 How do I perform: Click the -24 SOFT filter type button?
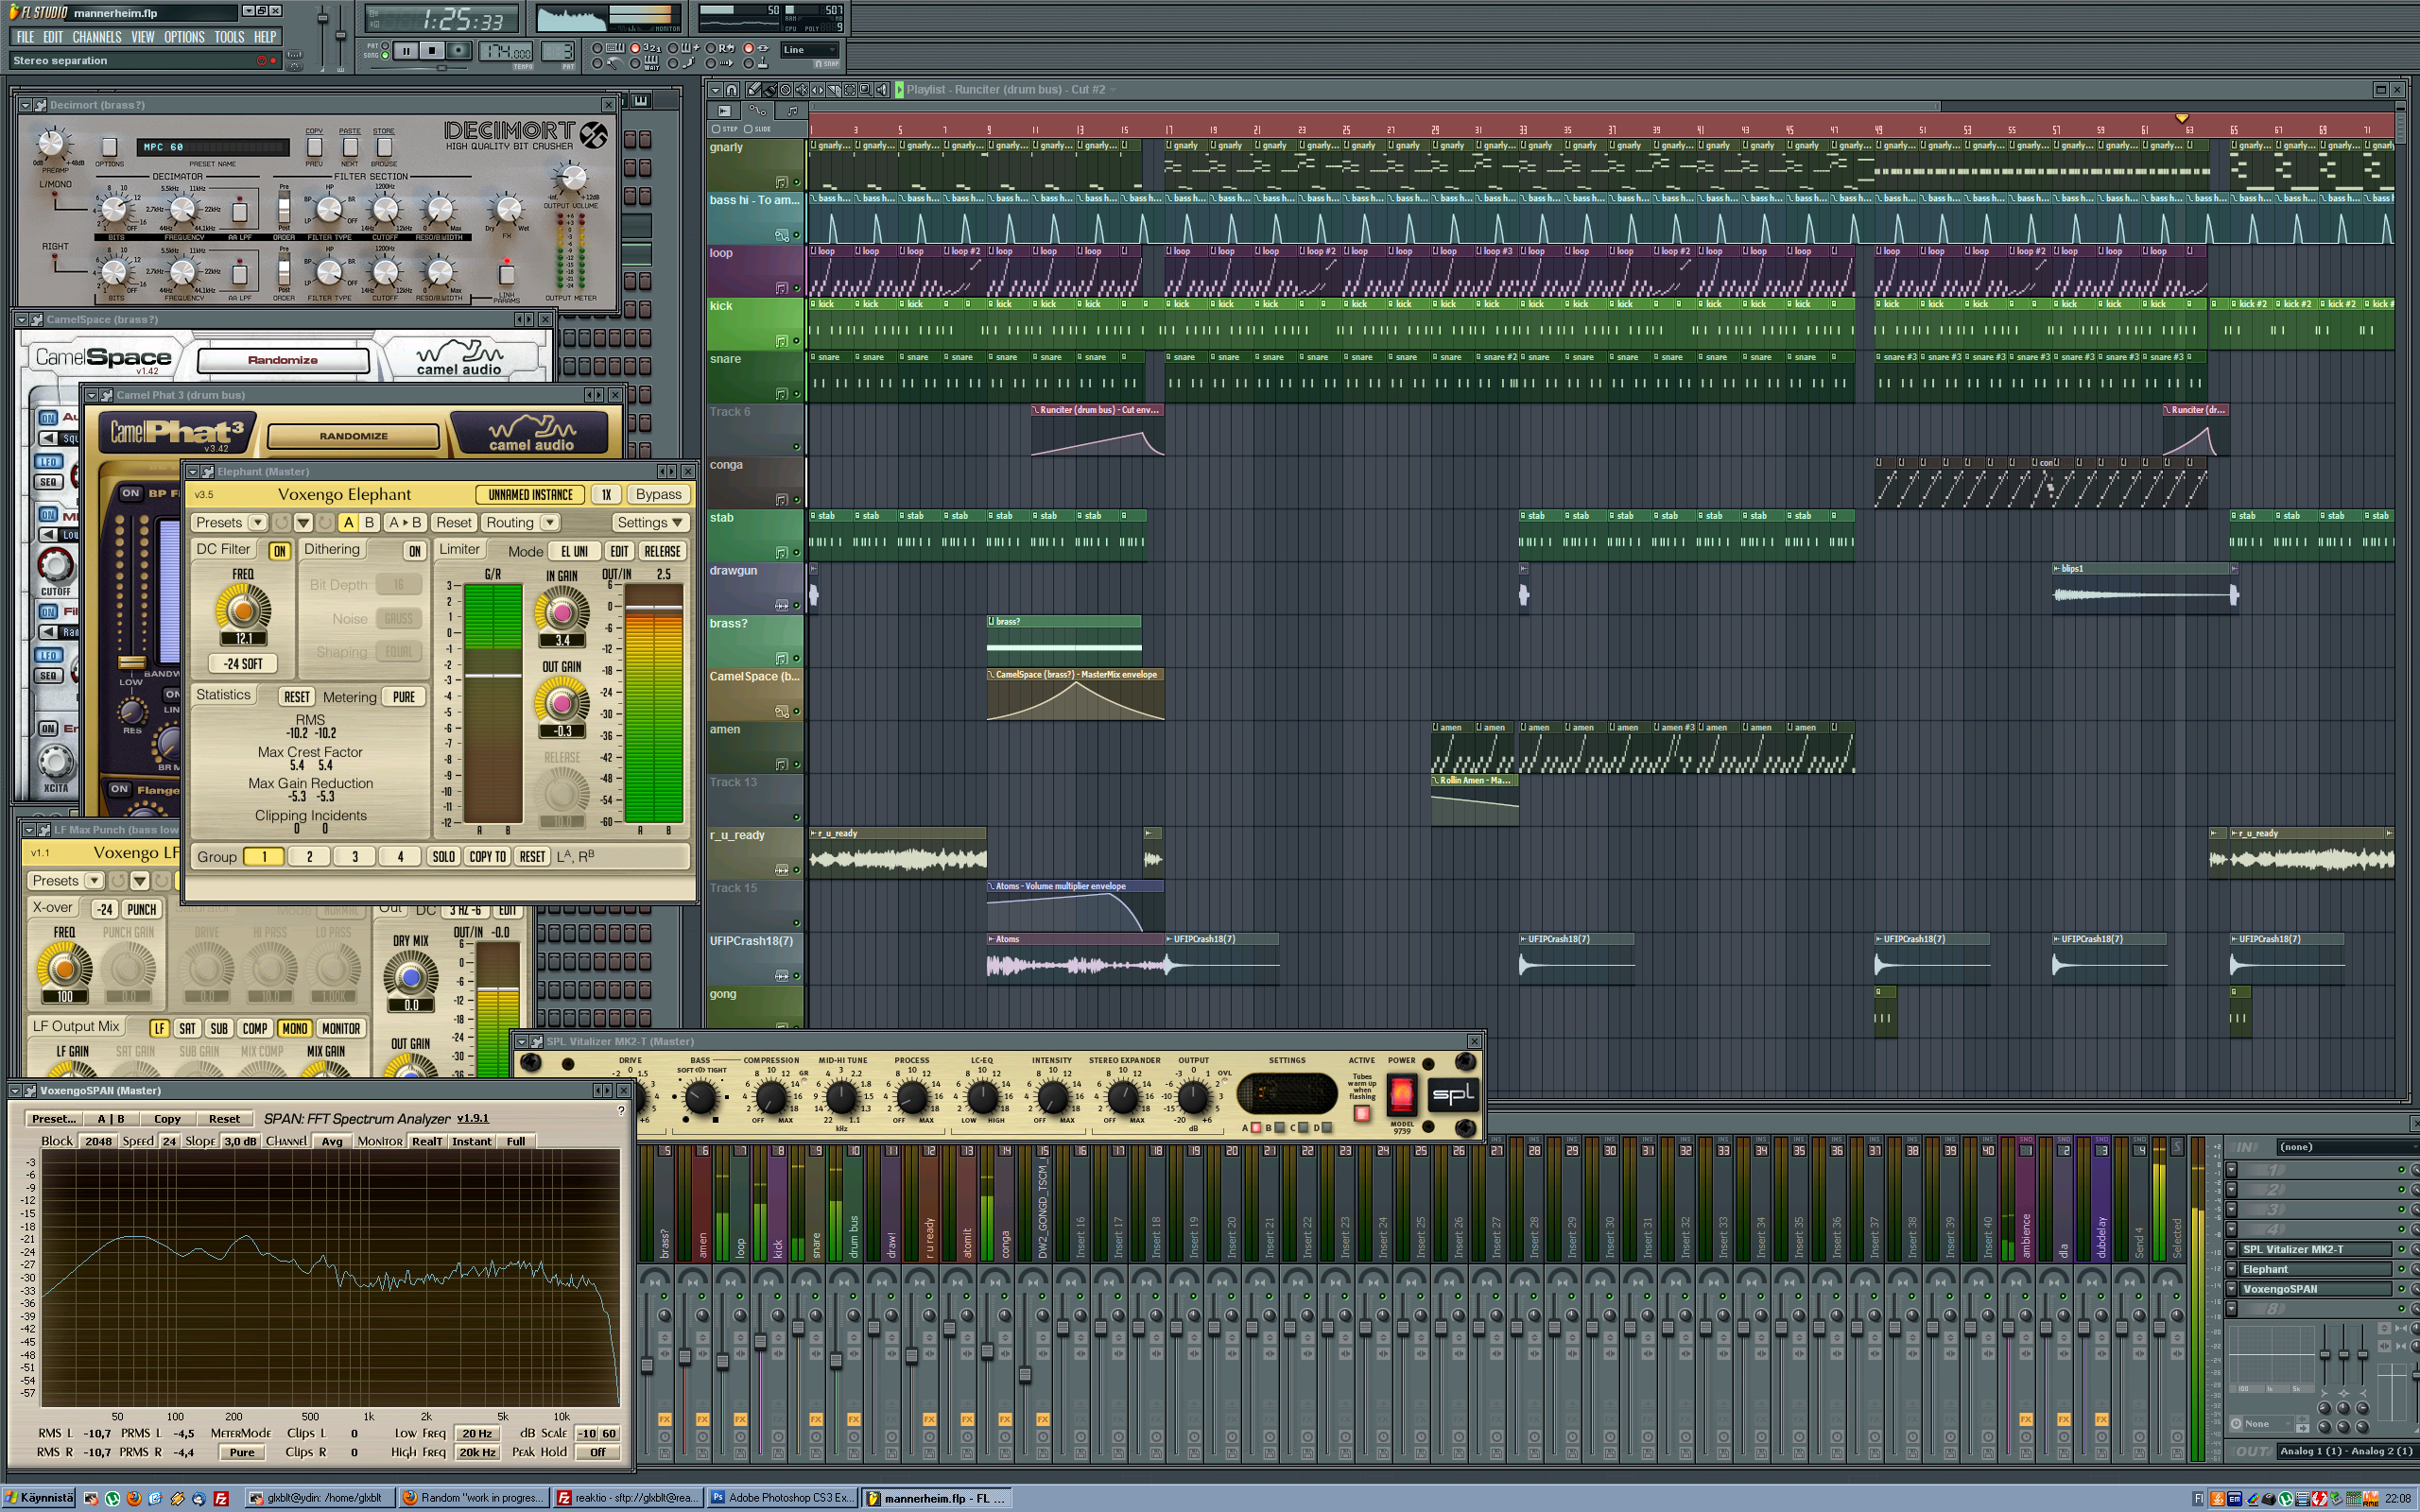(x=243, y=663)
